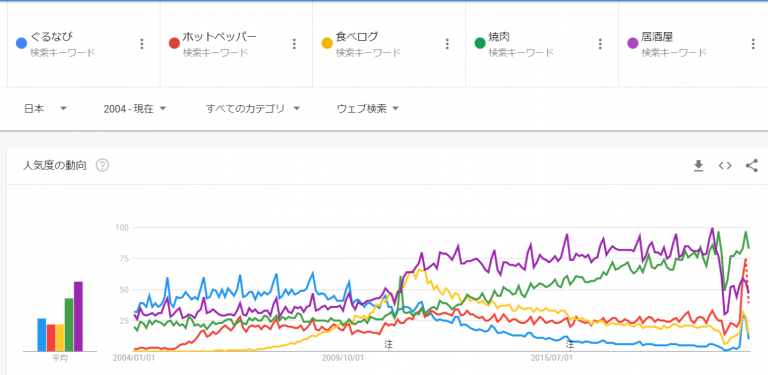Open the three-dot menu for 焼肉
Screen dimensions: 768x375
tap(600, 44)
